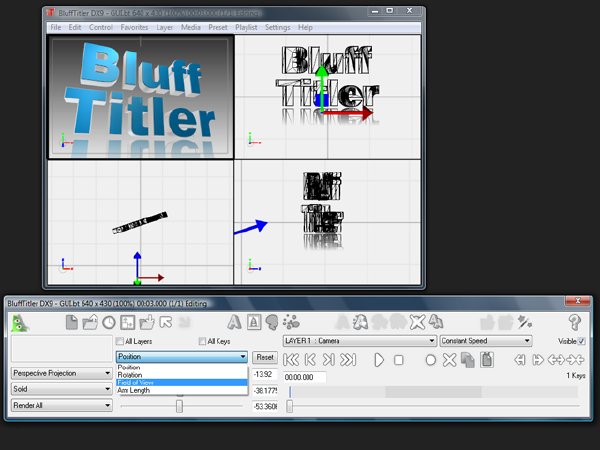Click the resolution resize icon
Screen dimensions: 600x450
pyautogui.click(x=127, y=322)
